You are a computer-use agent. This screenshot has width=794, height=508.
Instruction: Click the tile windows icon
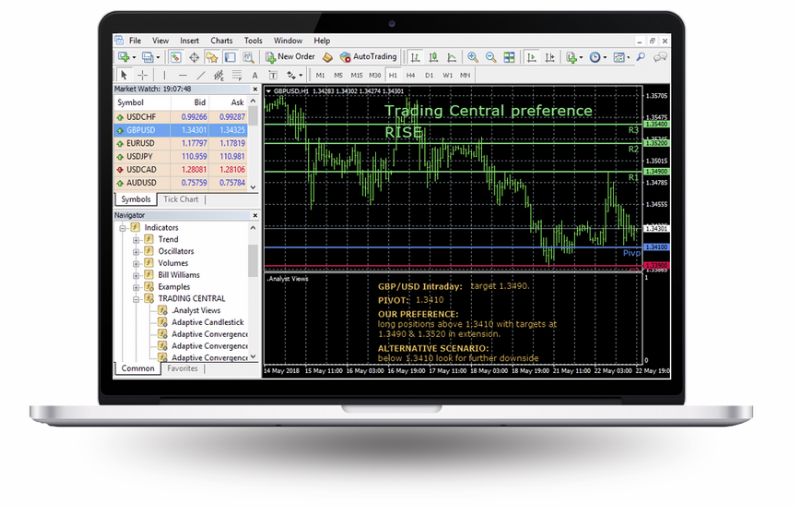[x=510, y=57]
